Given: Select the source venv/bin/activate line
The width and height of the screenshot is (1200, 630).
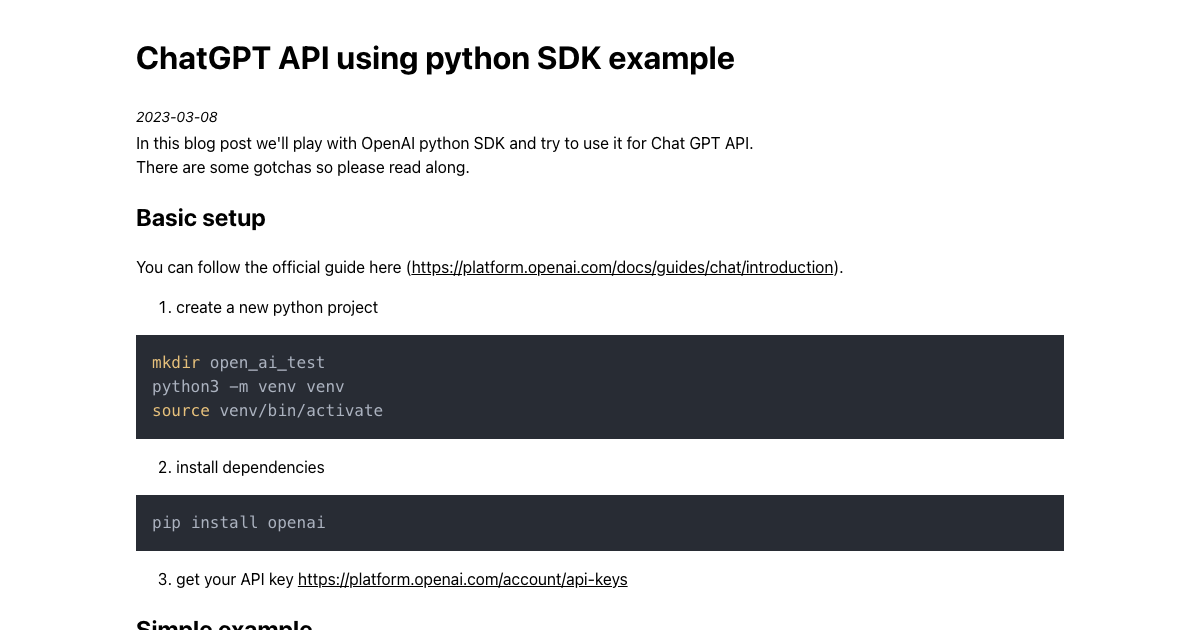Looking at the screenshot, I should point(267,410).
